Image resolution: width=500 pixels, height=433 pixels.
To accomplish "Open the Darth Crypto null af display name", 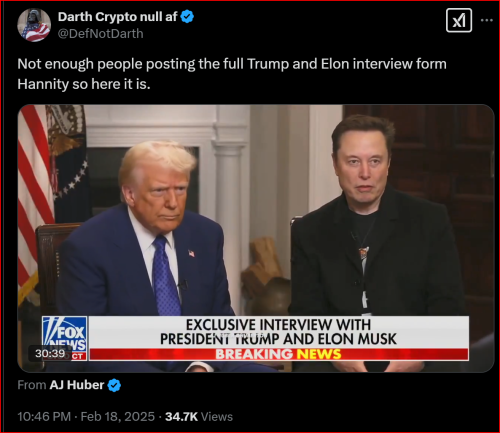I will pos(117,17).
